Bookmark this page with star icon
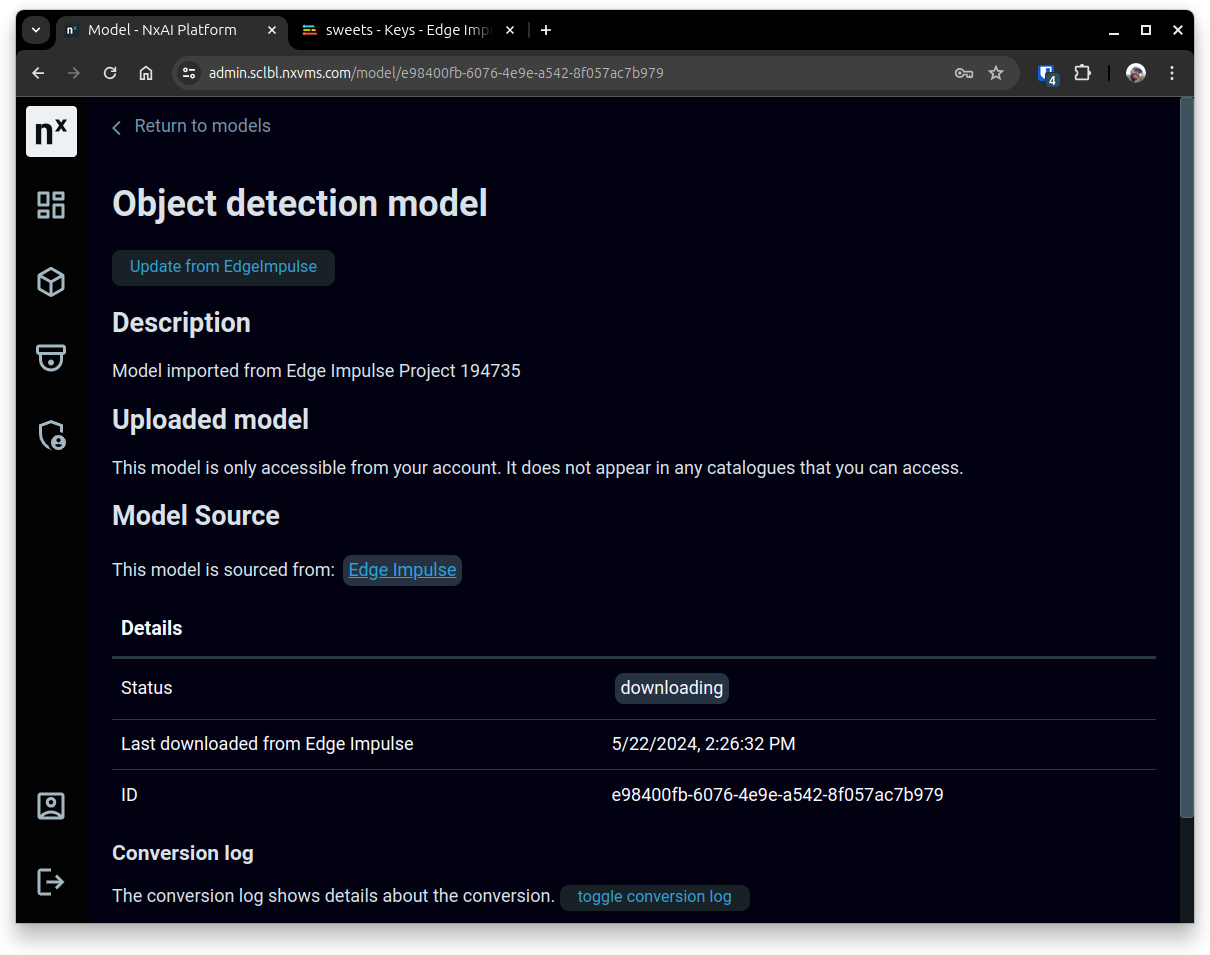This screenshot has height=955, width=1210. (x=996, y=73)
